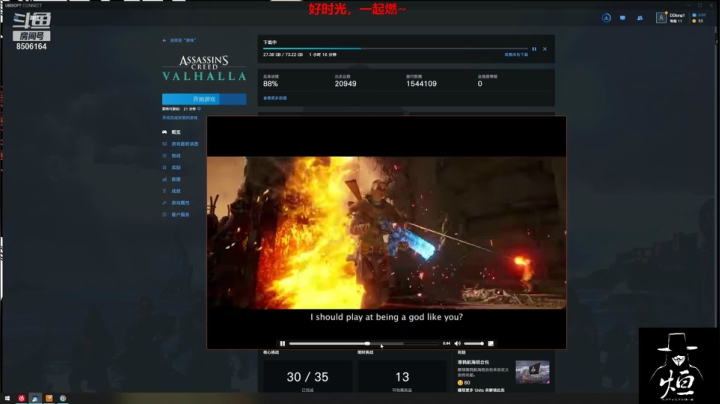720x404 pixels.
Task: Open the red app icon in the taskbar
Action: coord(22,398)
